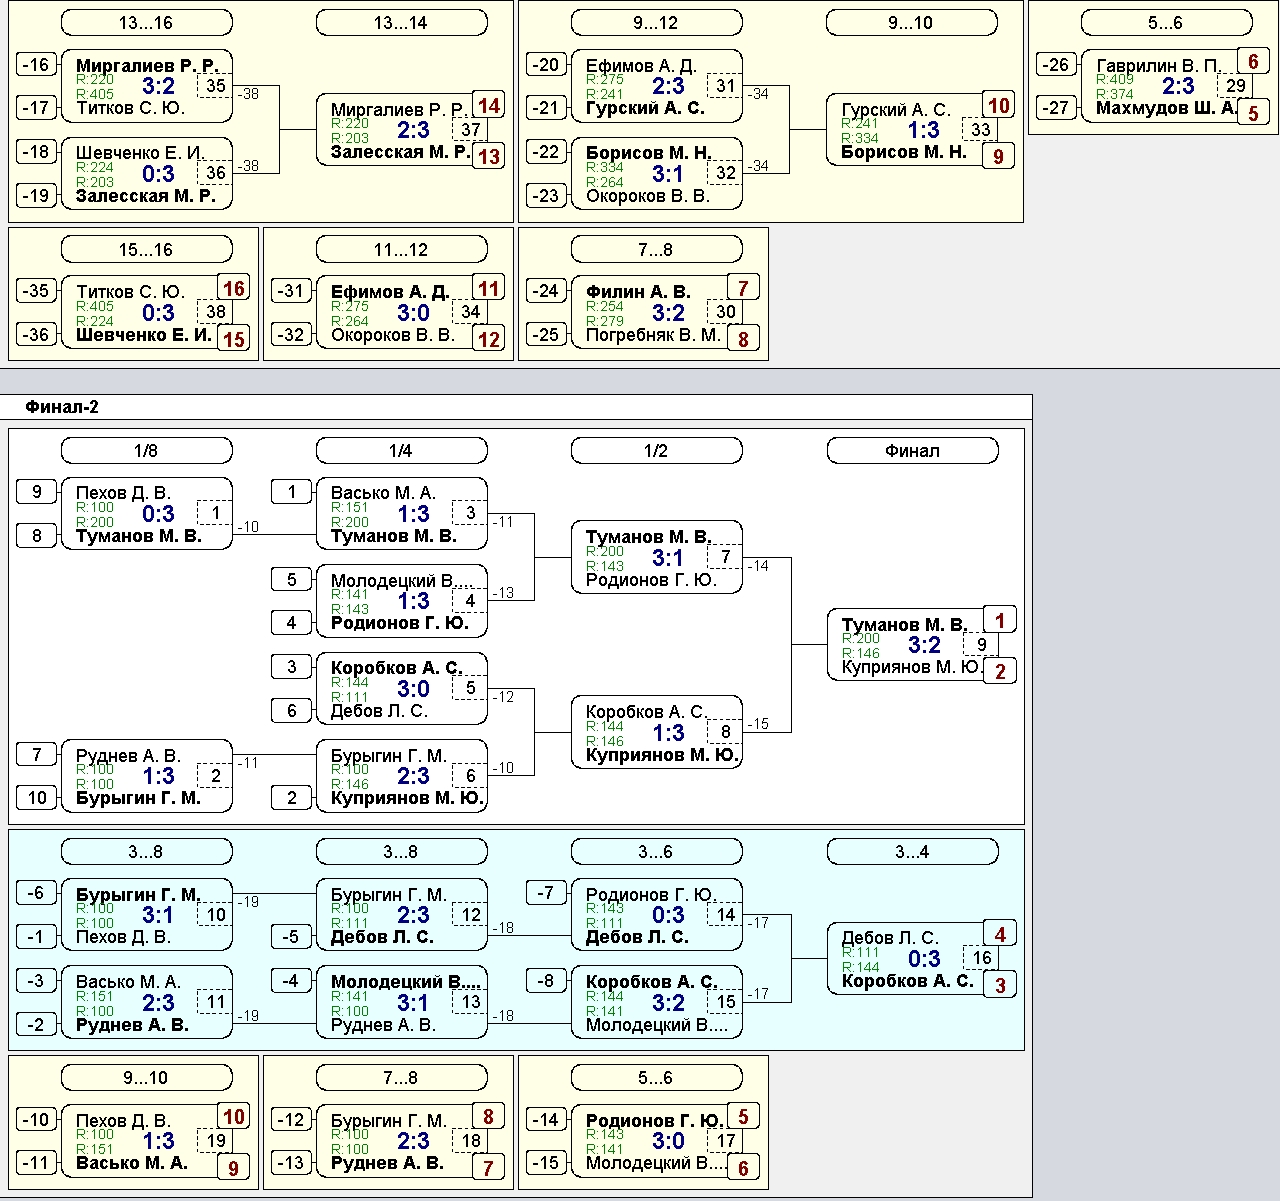Select Филин А. В. in match 30

(x=638, y=292)
